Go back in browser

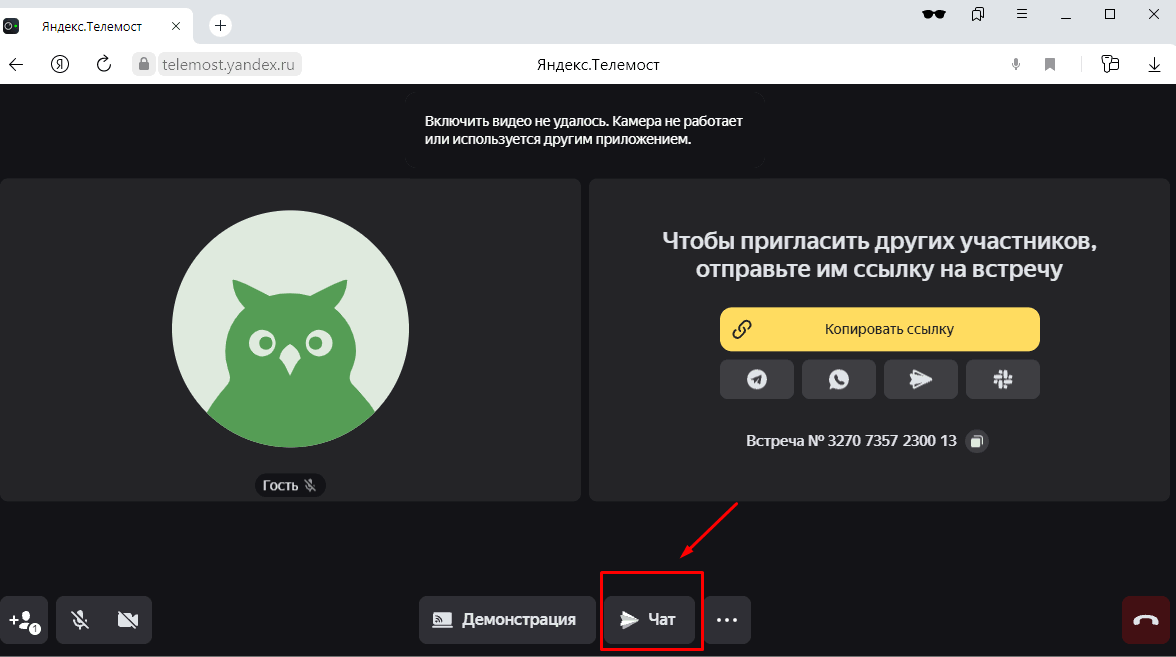click(x=16, y=64)
